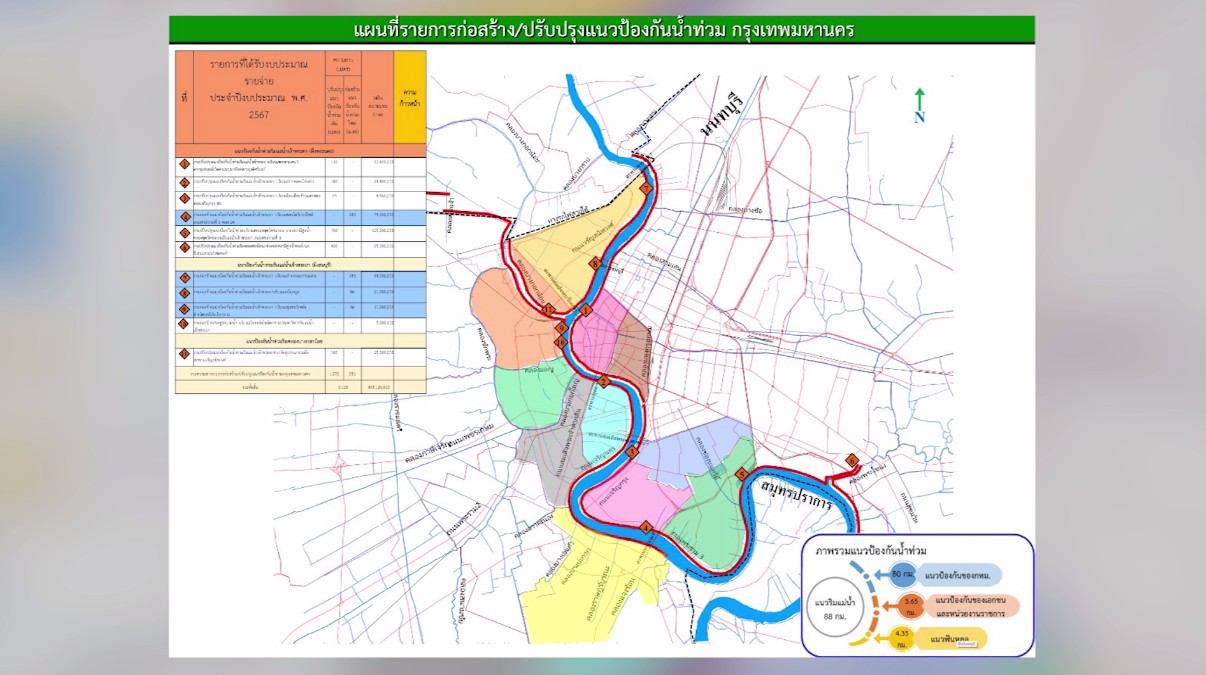Click the blue 80 กม. legend circle
1206x675 pixels.
[903, 574]
